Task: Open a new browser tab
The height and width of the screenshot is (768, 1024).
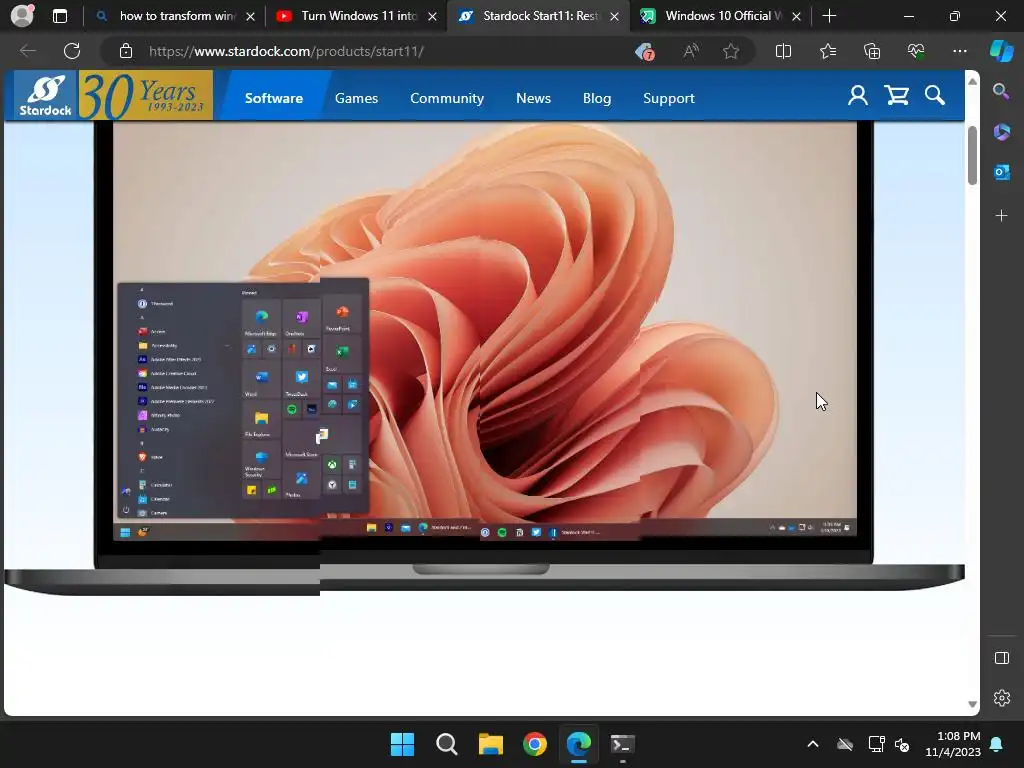Action: coord(829,16)
